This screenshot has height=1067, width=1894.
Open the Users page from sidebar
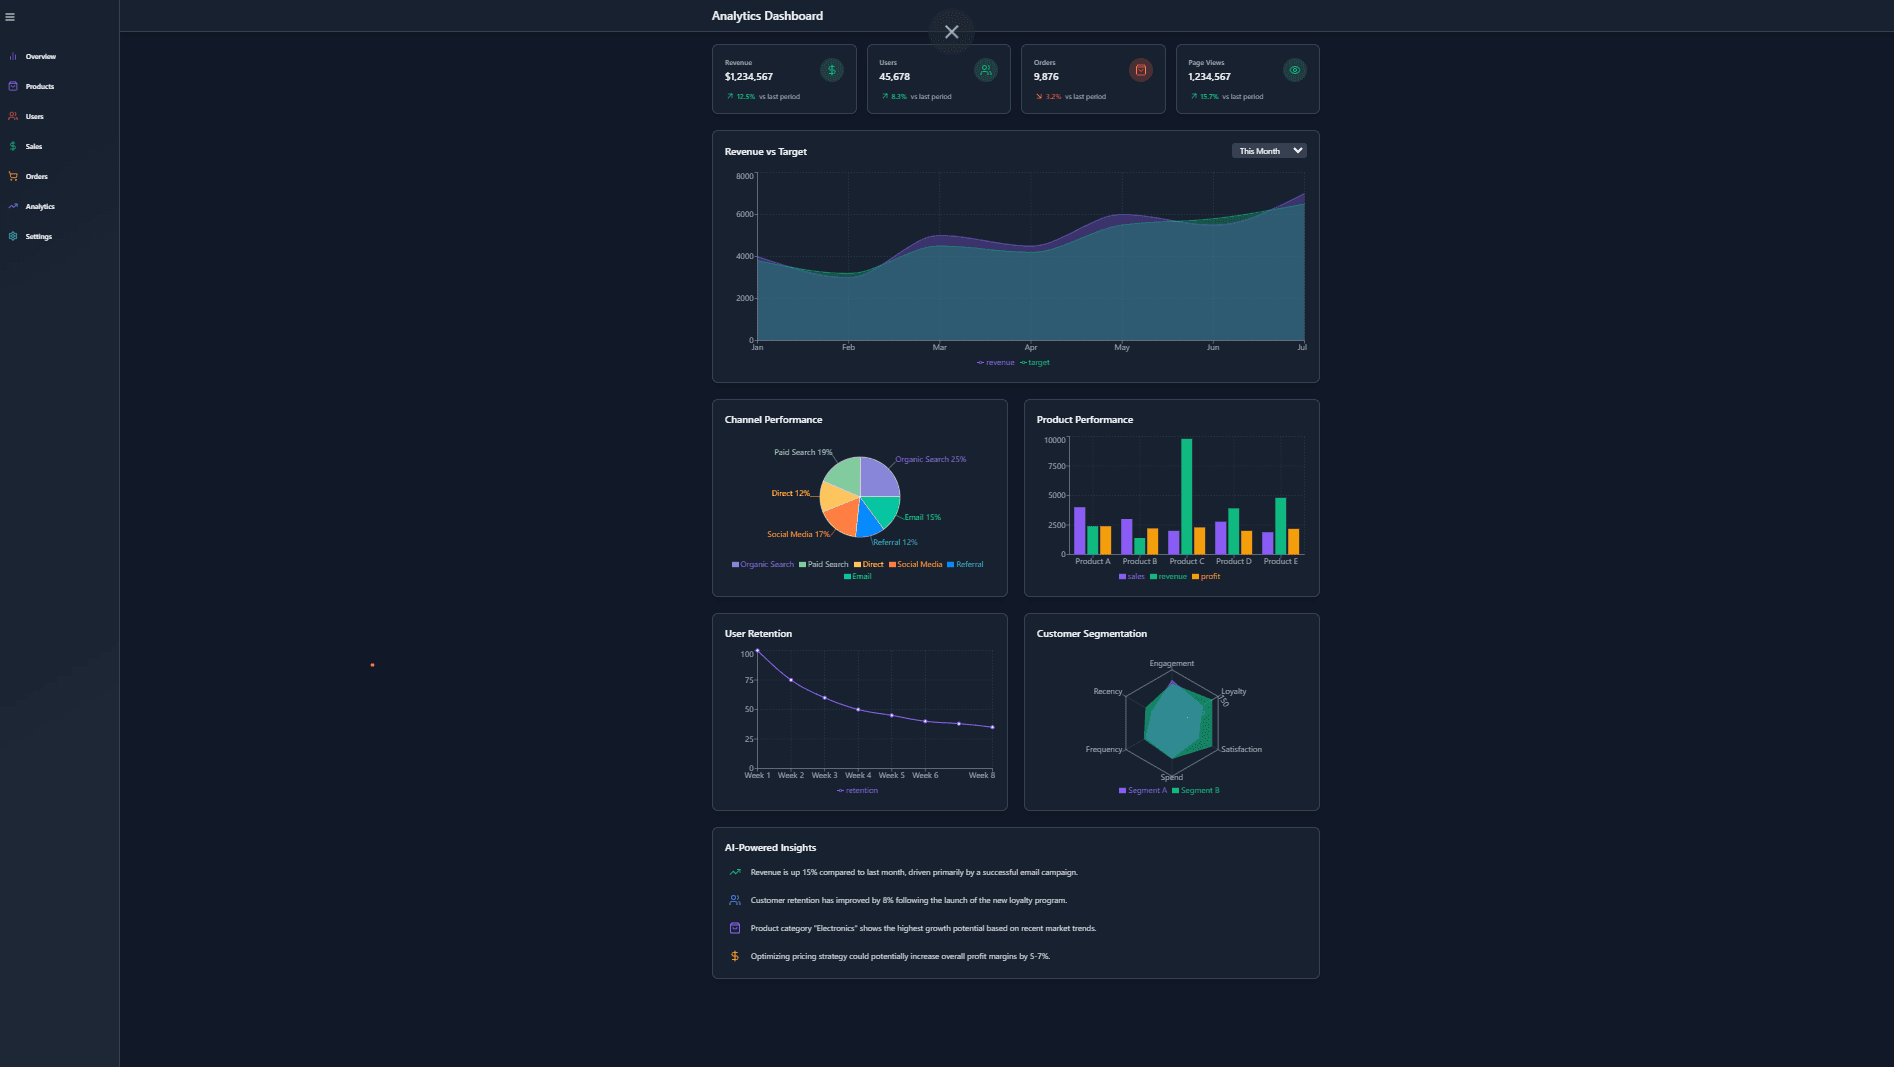pyautogui.click(x=34, y=117)
